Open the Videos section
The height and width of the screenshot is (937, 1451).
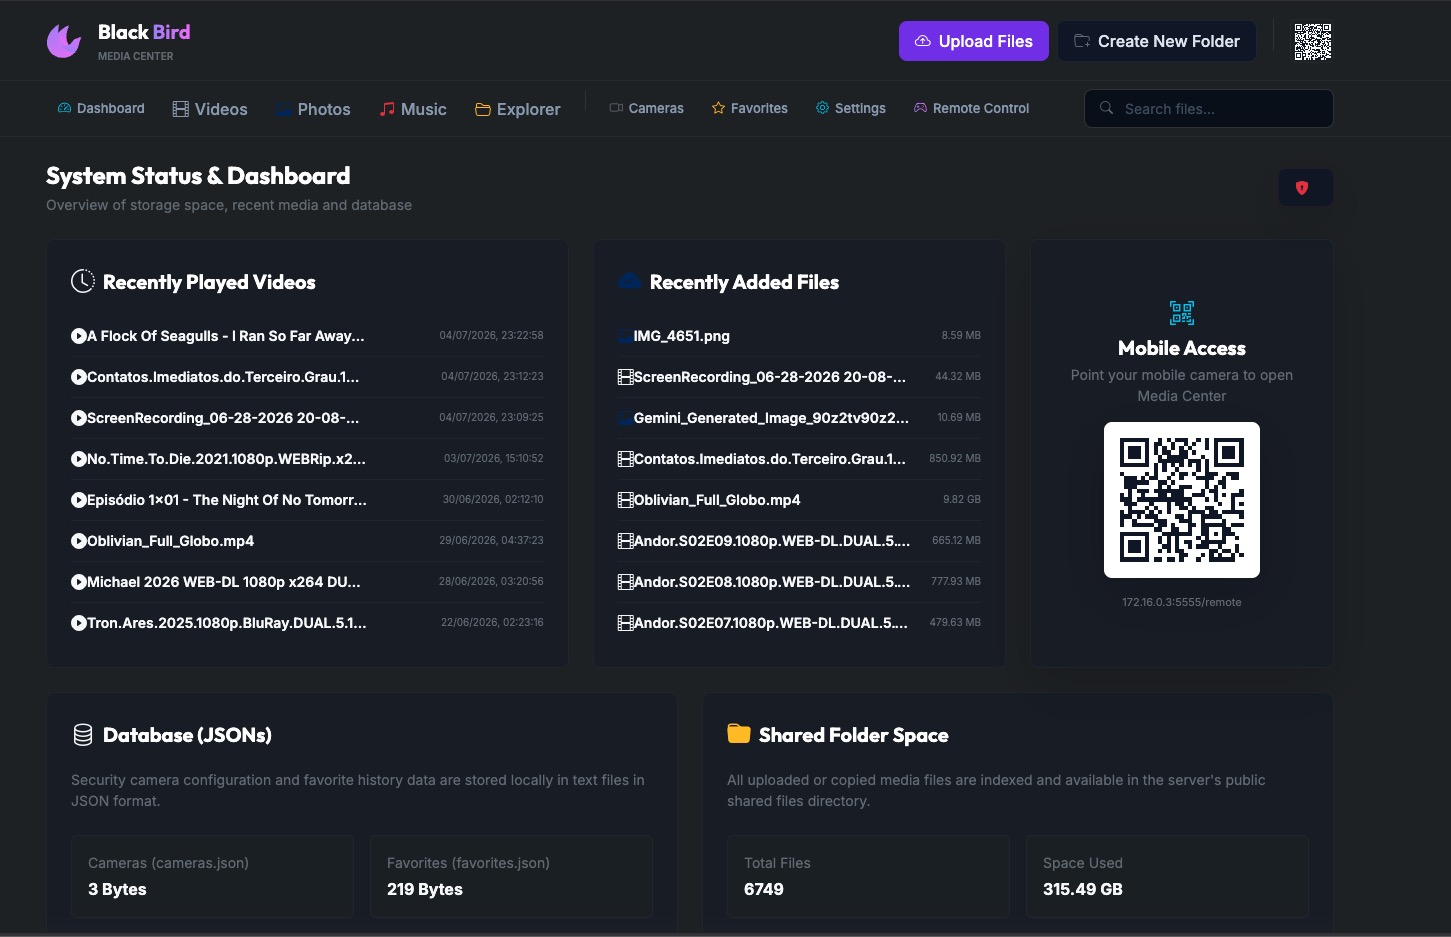click(x=210, y=109)
